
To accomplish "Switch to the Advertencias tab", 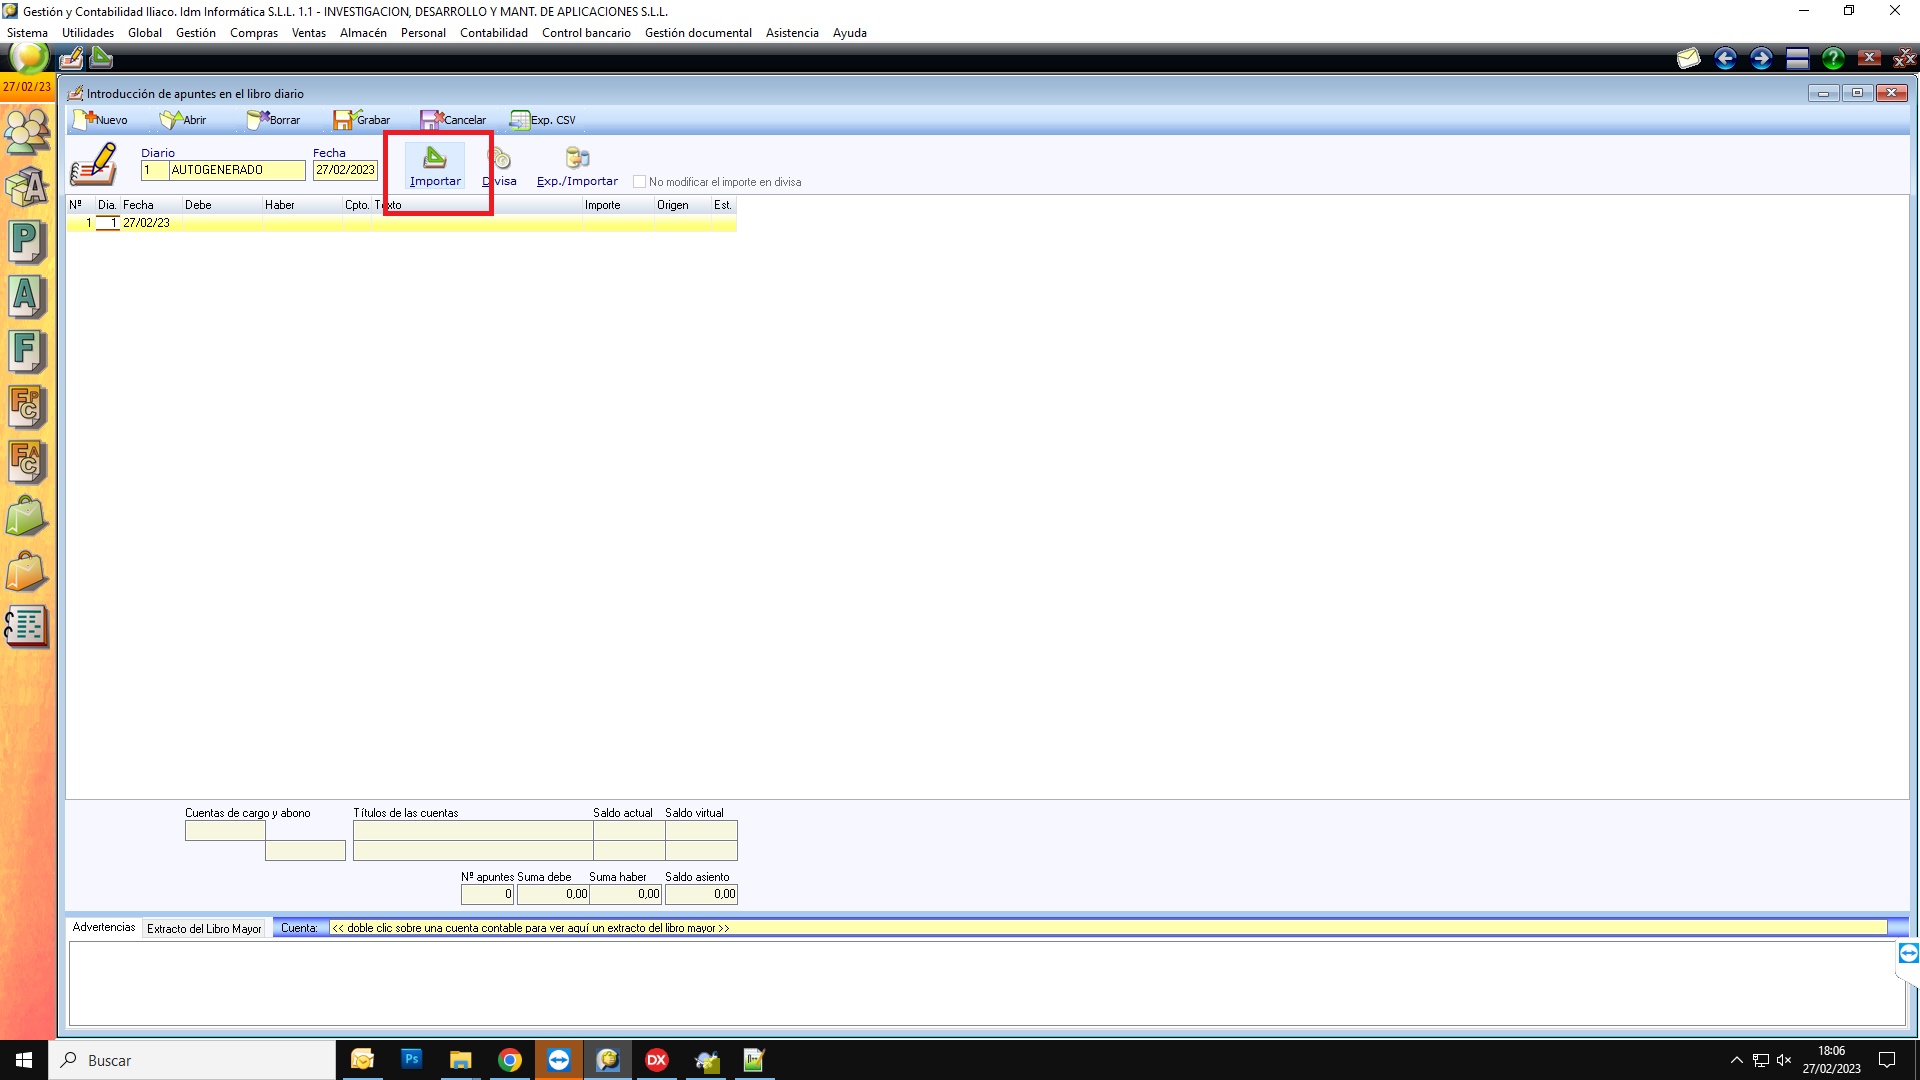I will pyautogui.click(x=104, y=927).
